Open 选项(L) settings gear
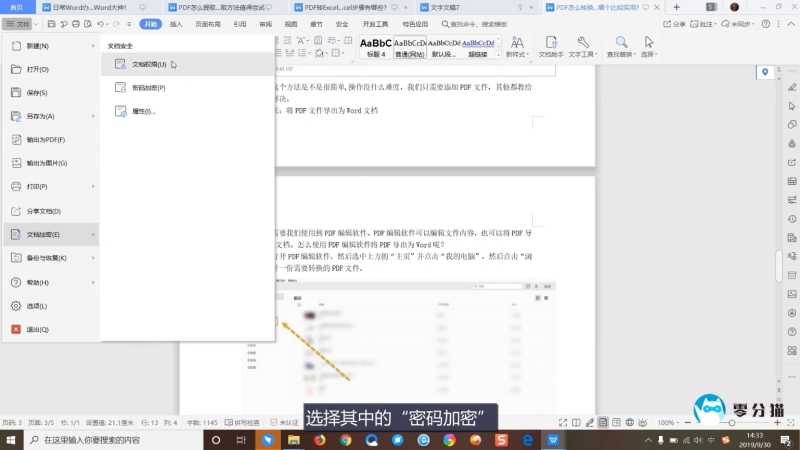The height and width of the screenshot is (450, 800). point(16,305)
